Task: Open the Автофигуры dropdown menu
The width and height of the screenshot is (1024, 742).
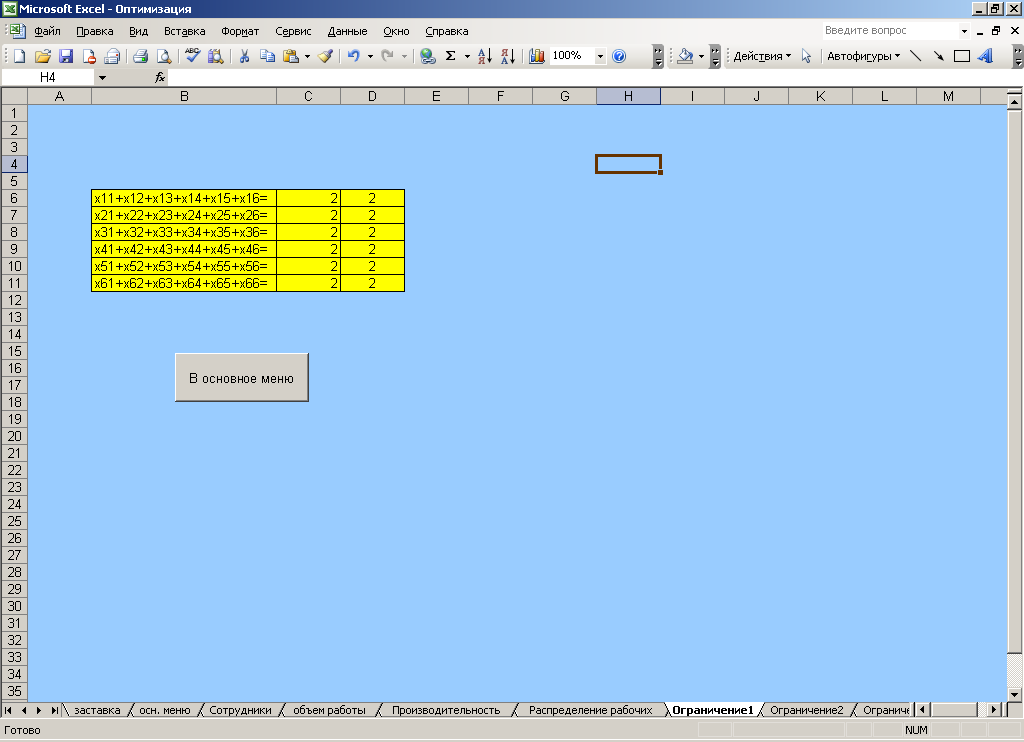Action: click(863, 57)
